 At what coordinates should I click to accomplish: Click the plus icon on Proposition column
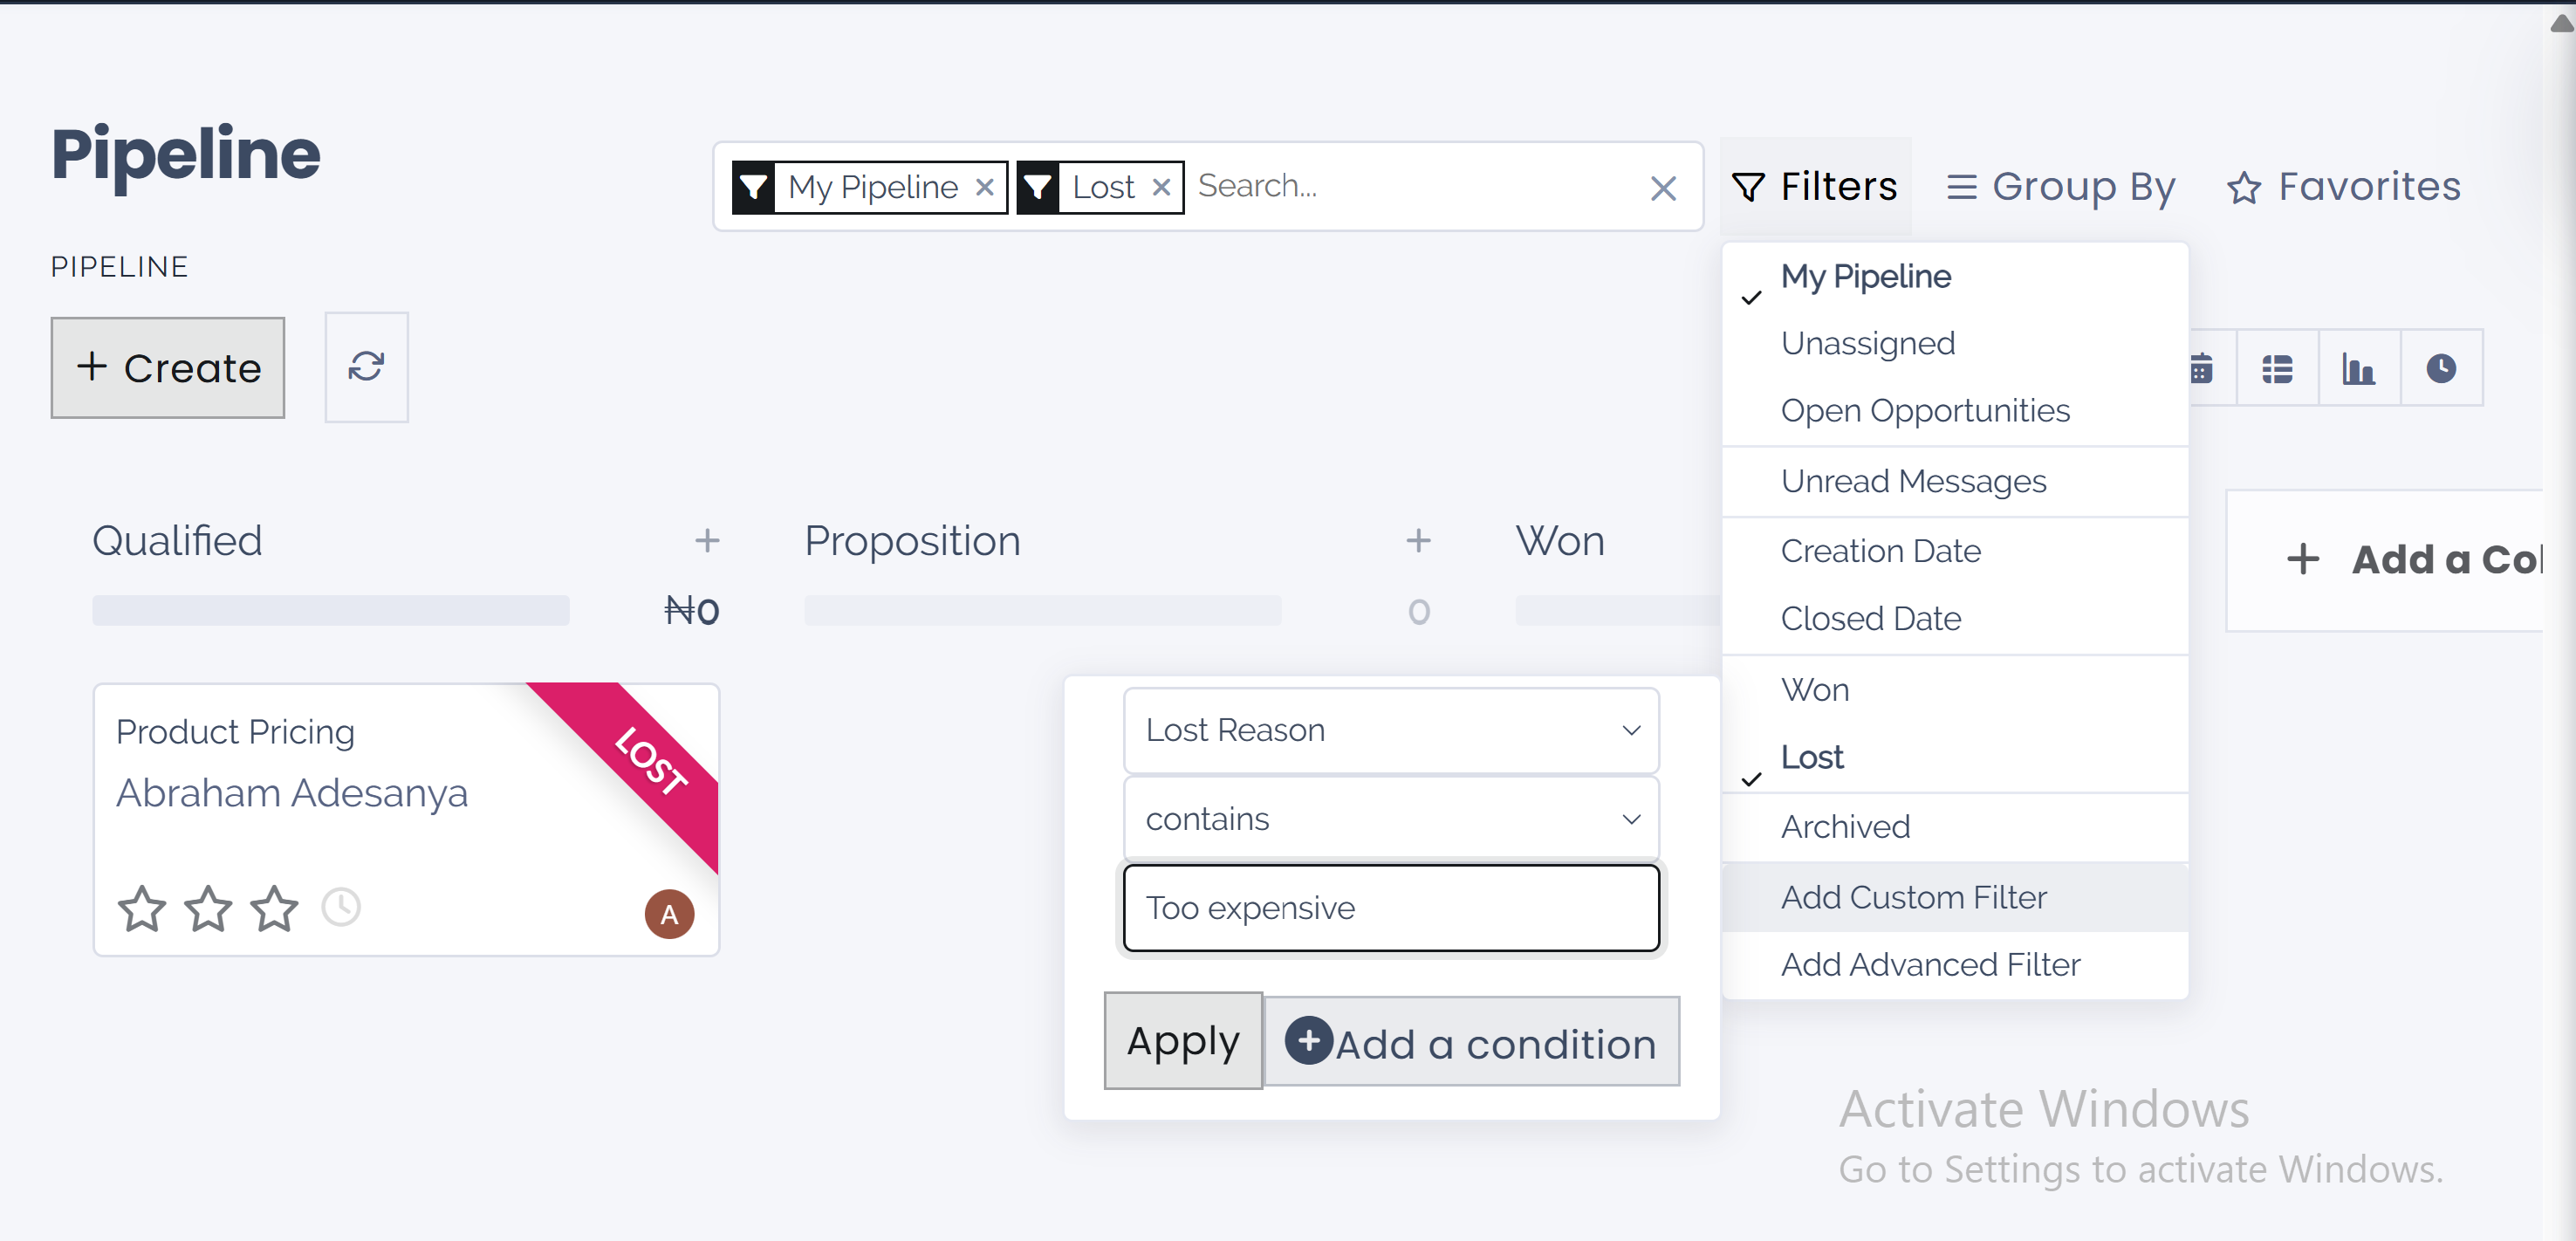pyautogui.click(x=1418, y=540)
